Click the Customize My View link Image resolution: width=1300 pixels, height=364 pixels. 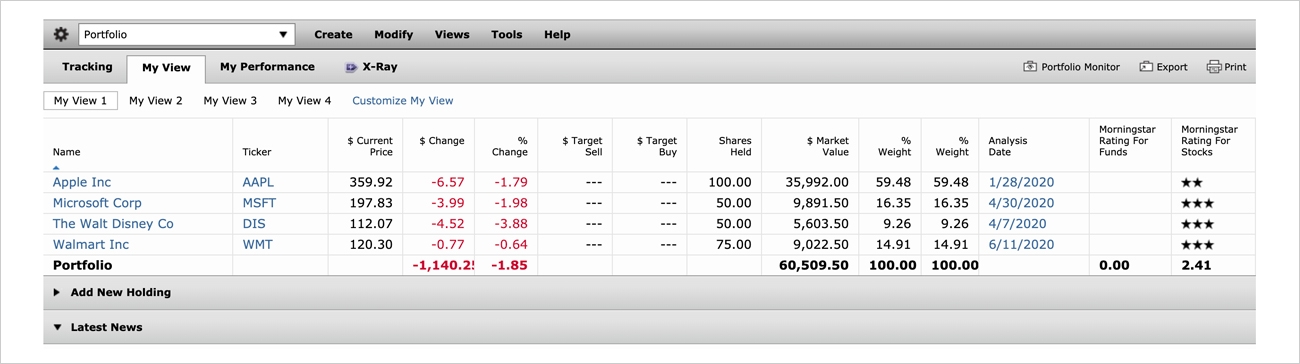[x=402, y=101]
